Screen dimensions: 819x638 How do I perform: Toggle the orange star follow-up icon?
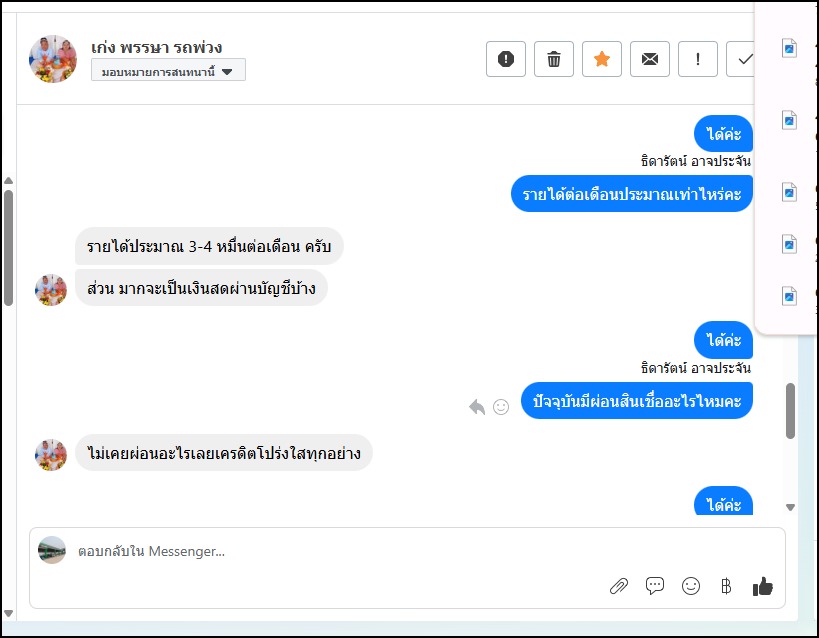click(602, 59)
